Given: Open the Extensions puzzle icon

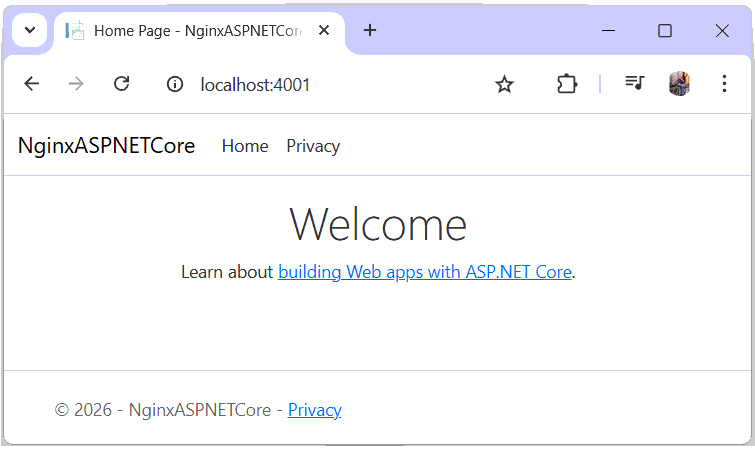Looking at the screenshot, I should pyautogui.click(x=567, y=84).
